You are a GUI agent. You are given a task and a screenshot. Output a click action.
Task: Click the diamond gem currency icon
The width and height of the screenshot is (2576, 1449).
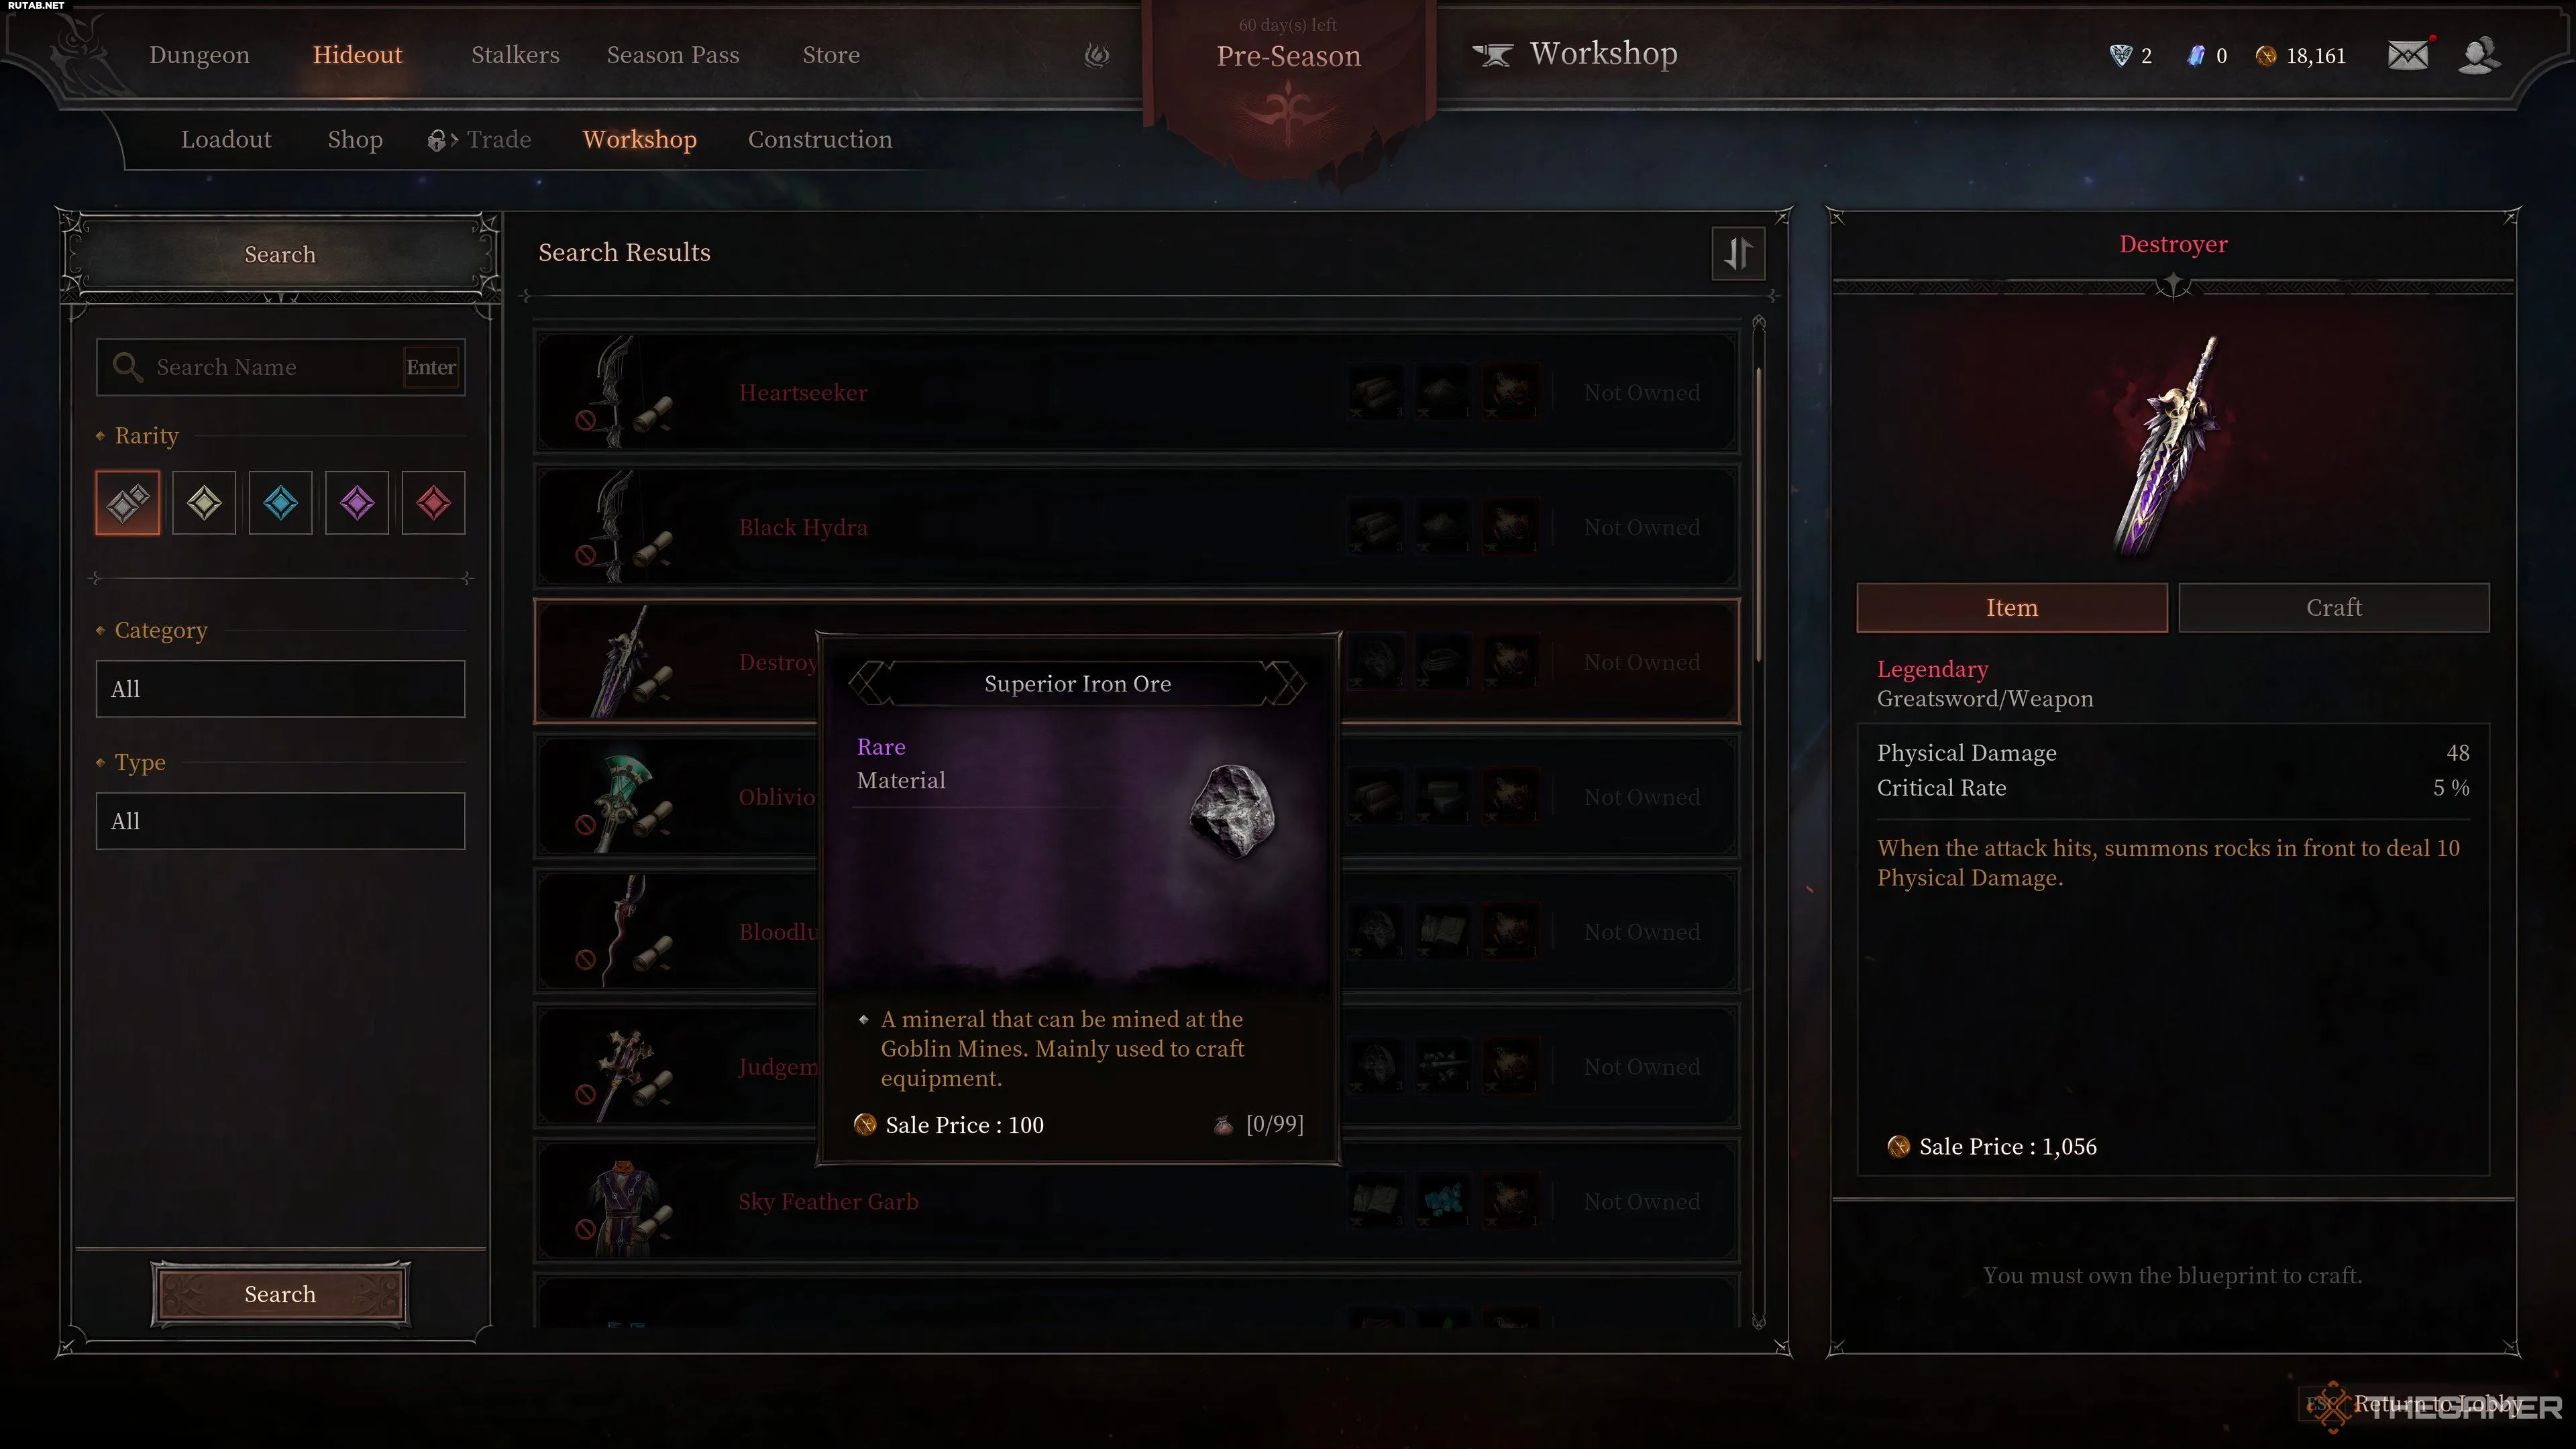point(2120,56)
